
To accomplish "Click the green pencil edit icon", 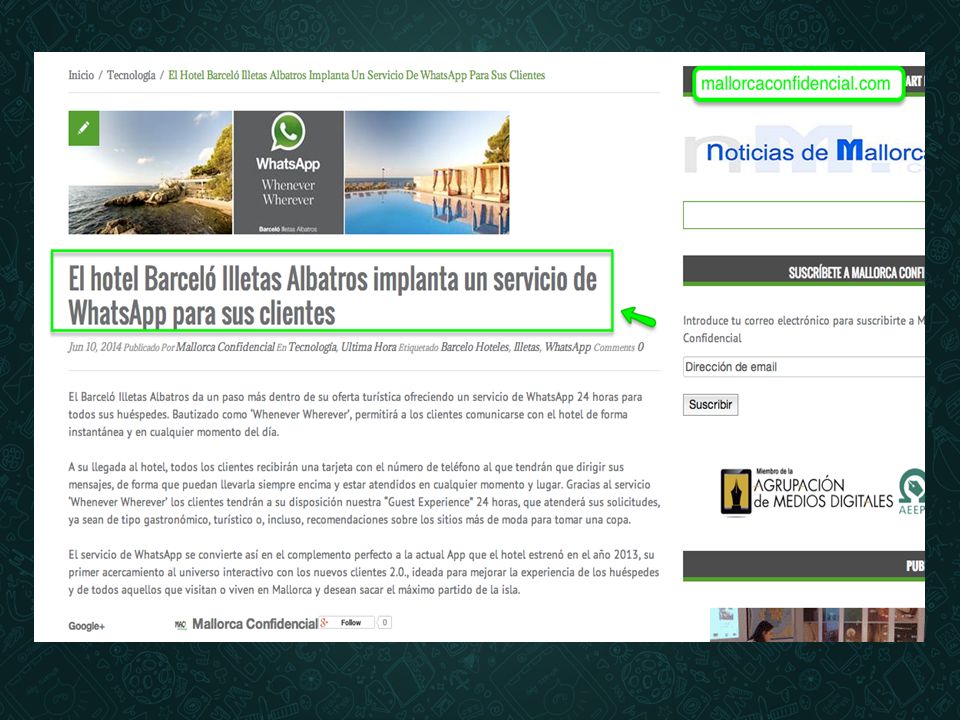I will pos(84,128).
